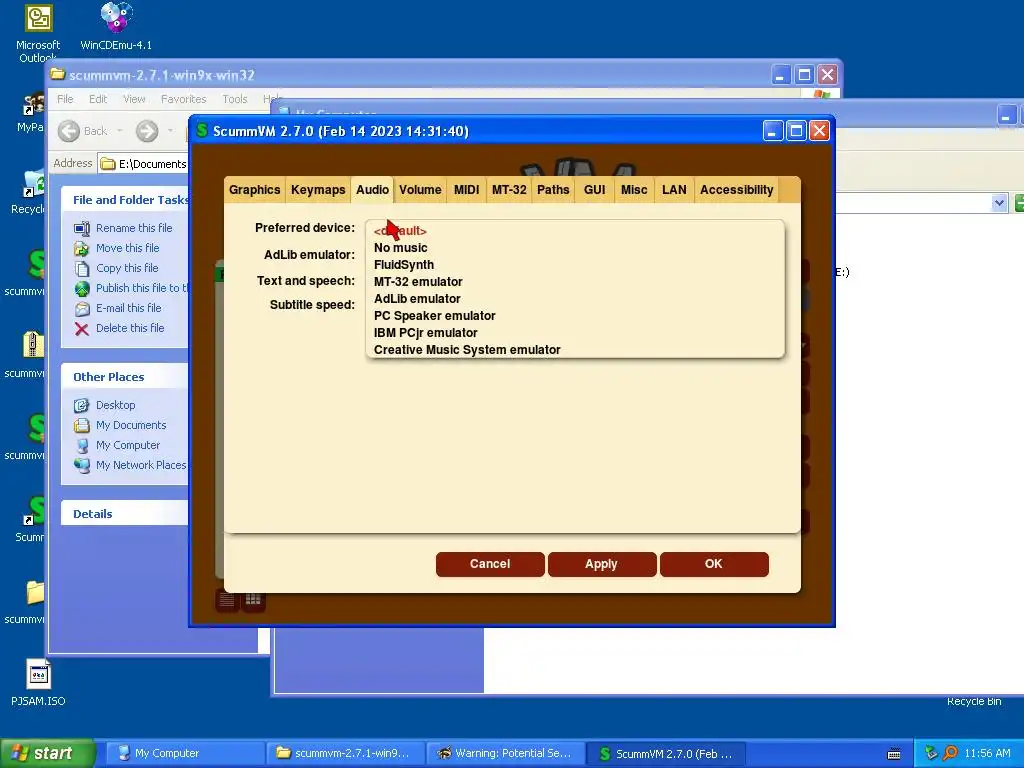
Task: Click Publish this file to the Web
Action: click(x=142, y=288)
